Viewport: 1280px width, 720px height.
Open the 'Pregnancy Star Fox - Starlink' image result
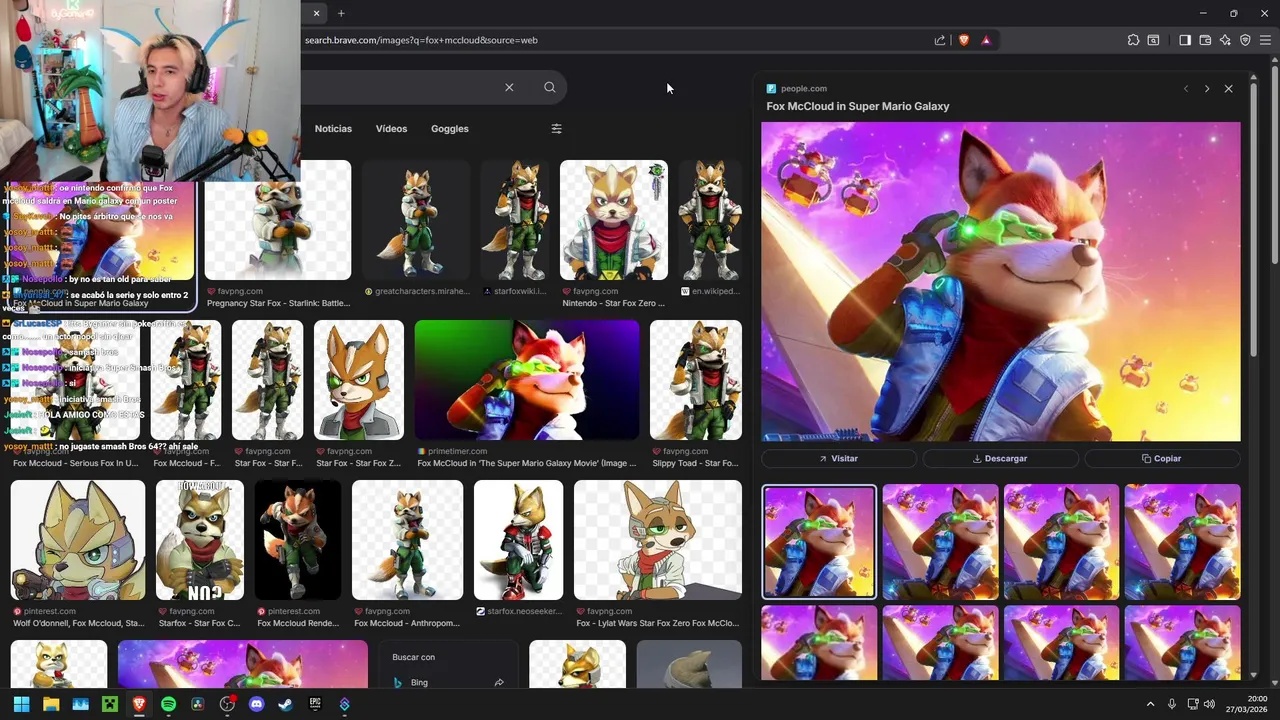click(x=278, y=220)
